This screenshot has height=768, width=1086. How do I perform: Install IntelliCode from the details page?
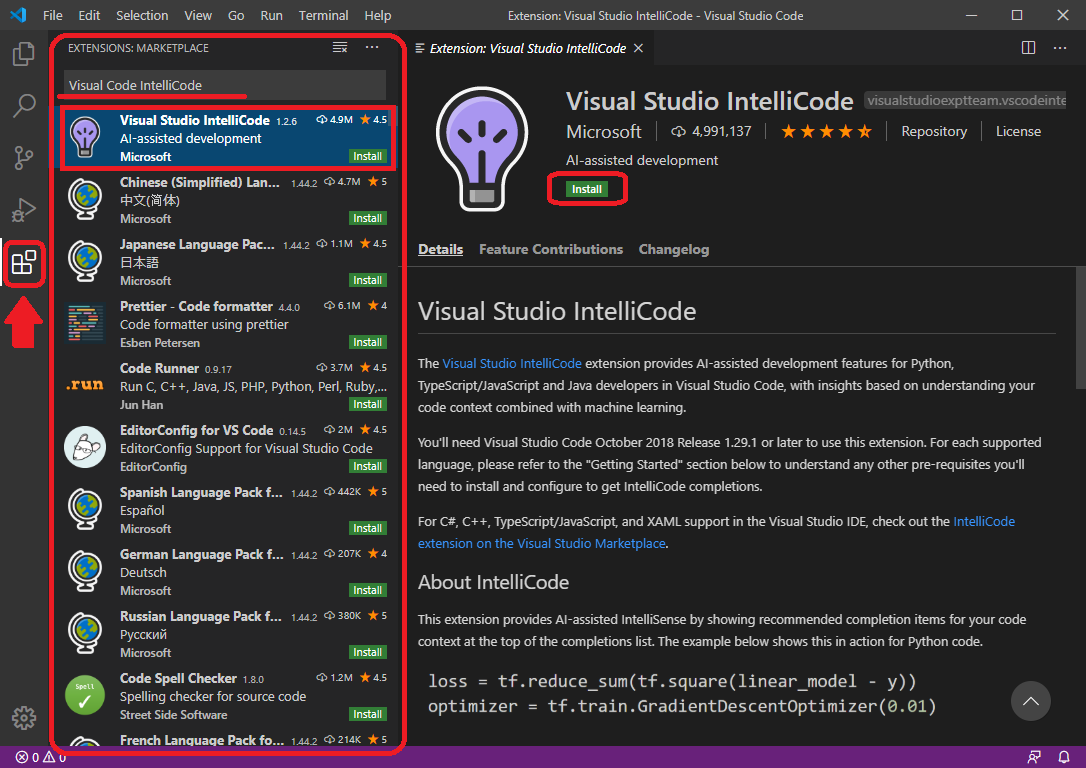pos(587,189)
